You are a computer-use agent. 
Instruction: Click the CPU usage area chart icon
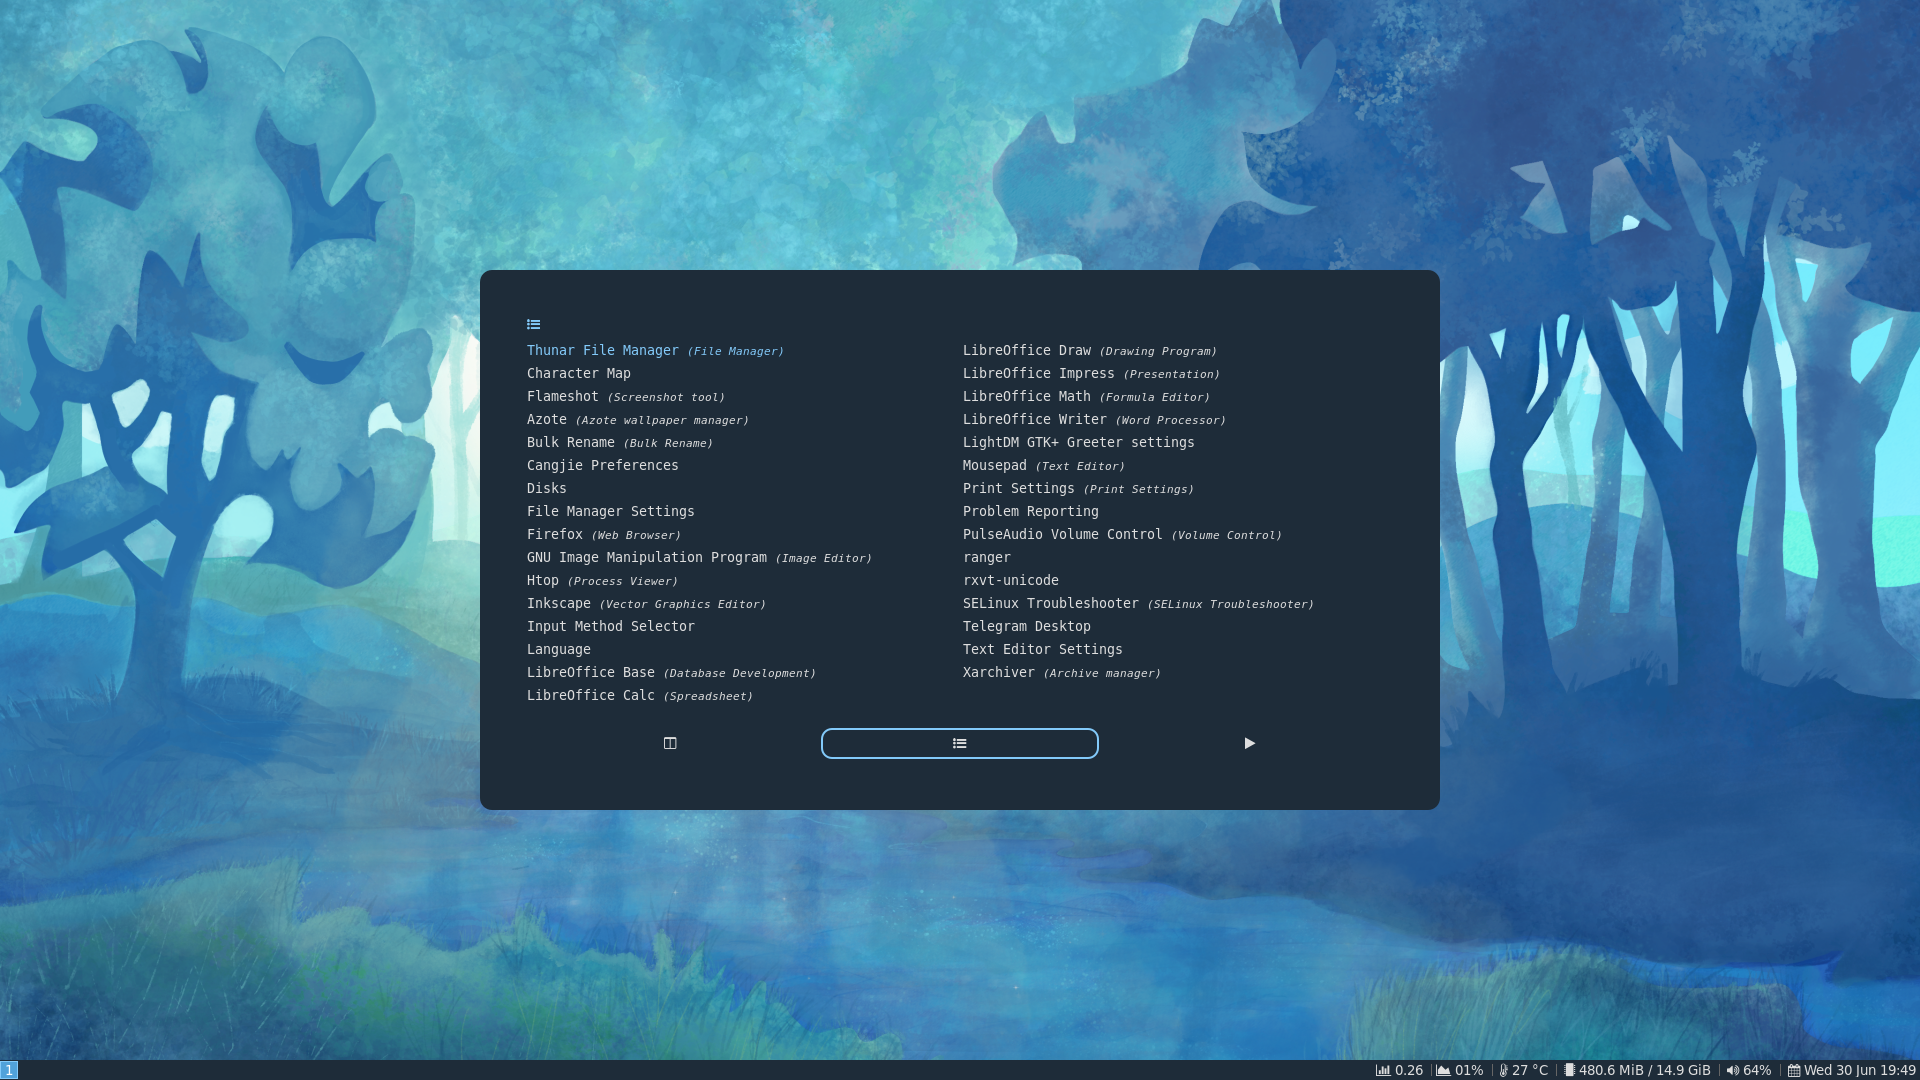1443,1070
